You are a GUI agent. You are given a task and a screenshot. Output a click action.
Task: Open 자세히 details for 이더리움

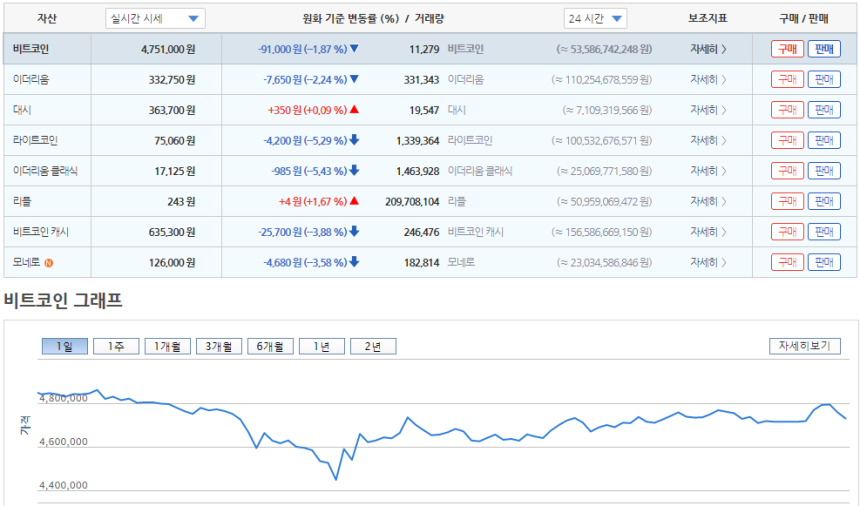708,79
